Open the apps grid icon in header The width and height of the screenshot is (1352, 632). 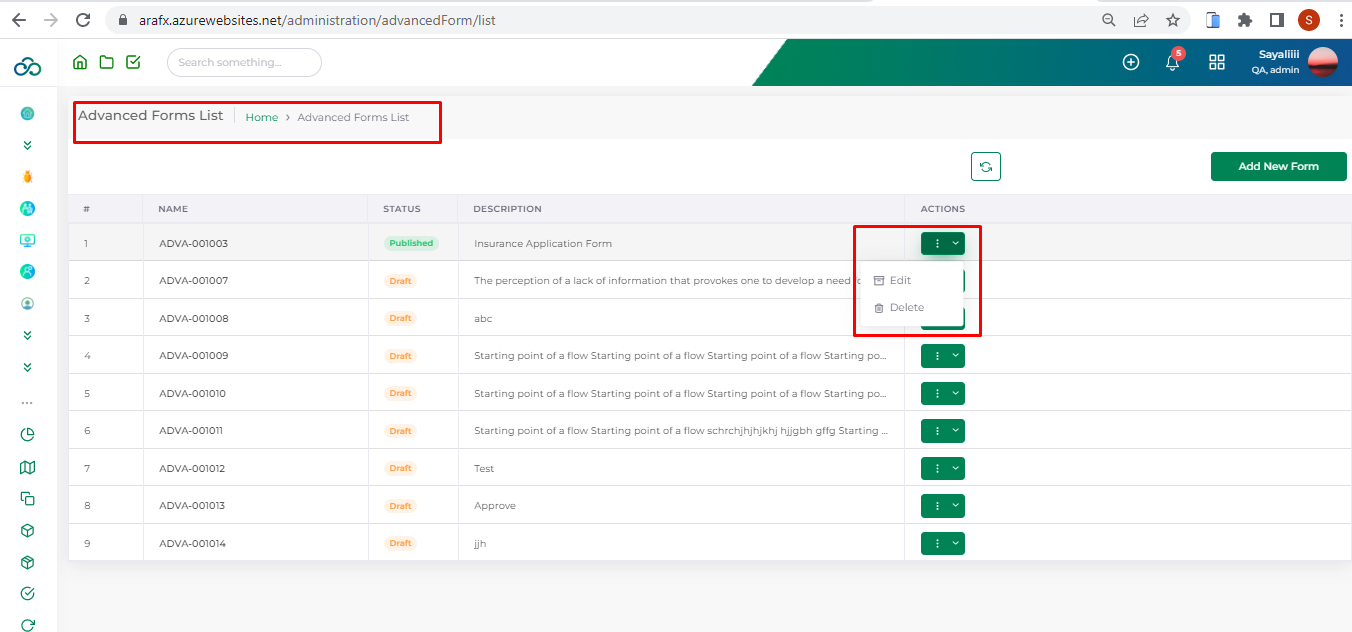click(1217, 62)
